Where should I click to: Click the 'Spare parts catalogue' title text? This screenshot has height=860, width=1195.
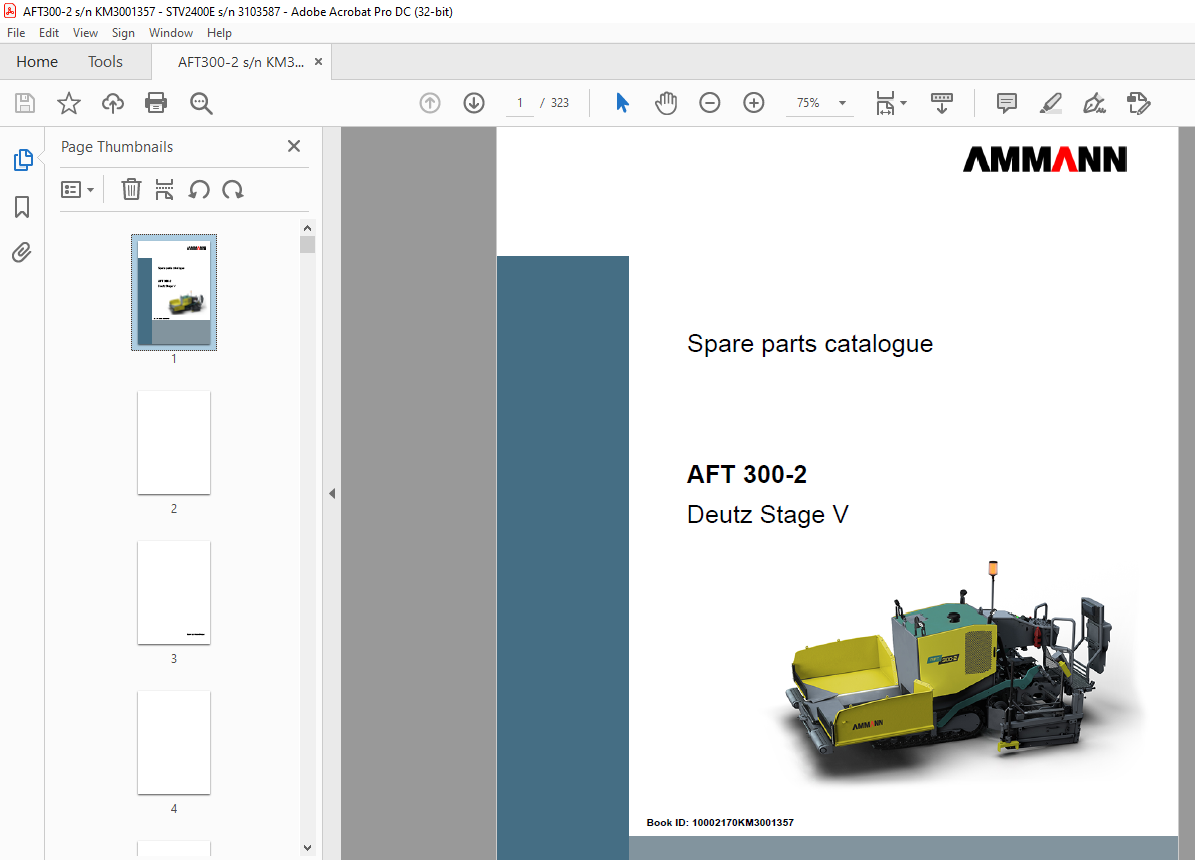coord(809,344)
